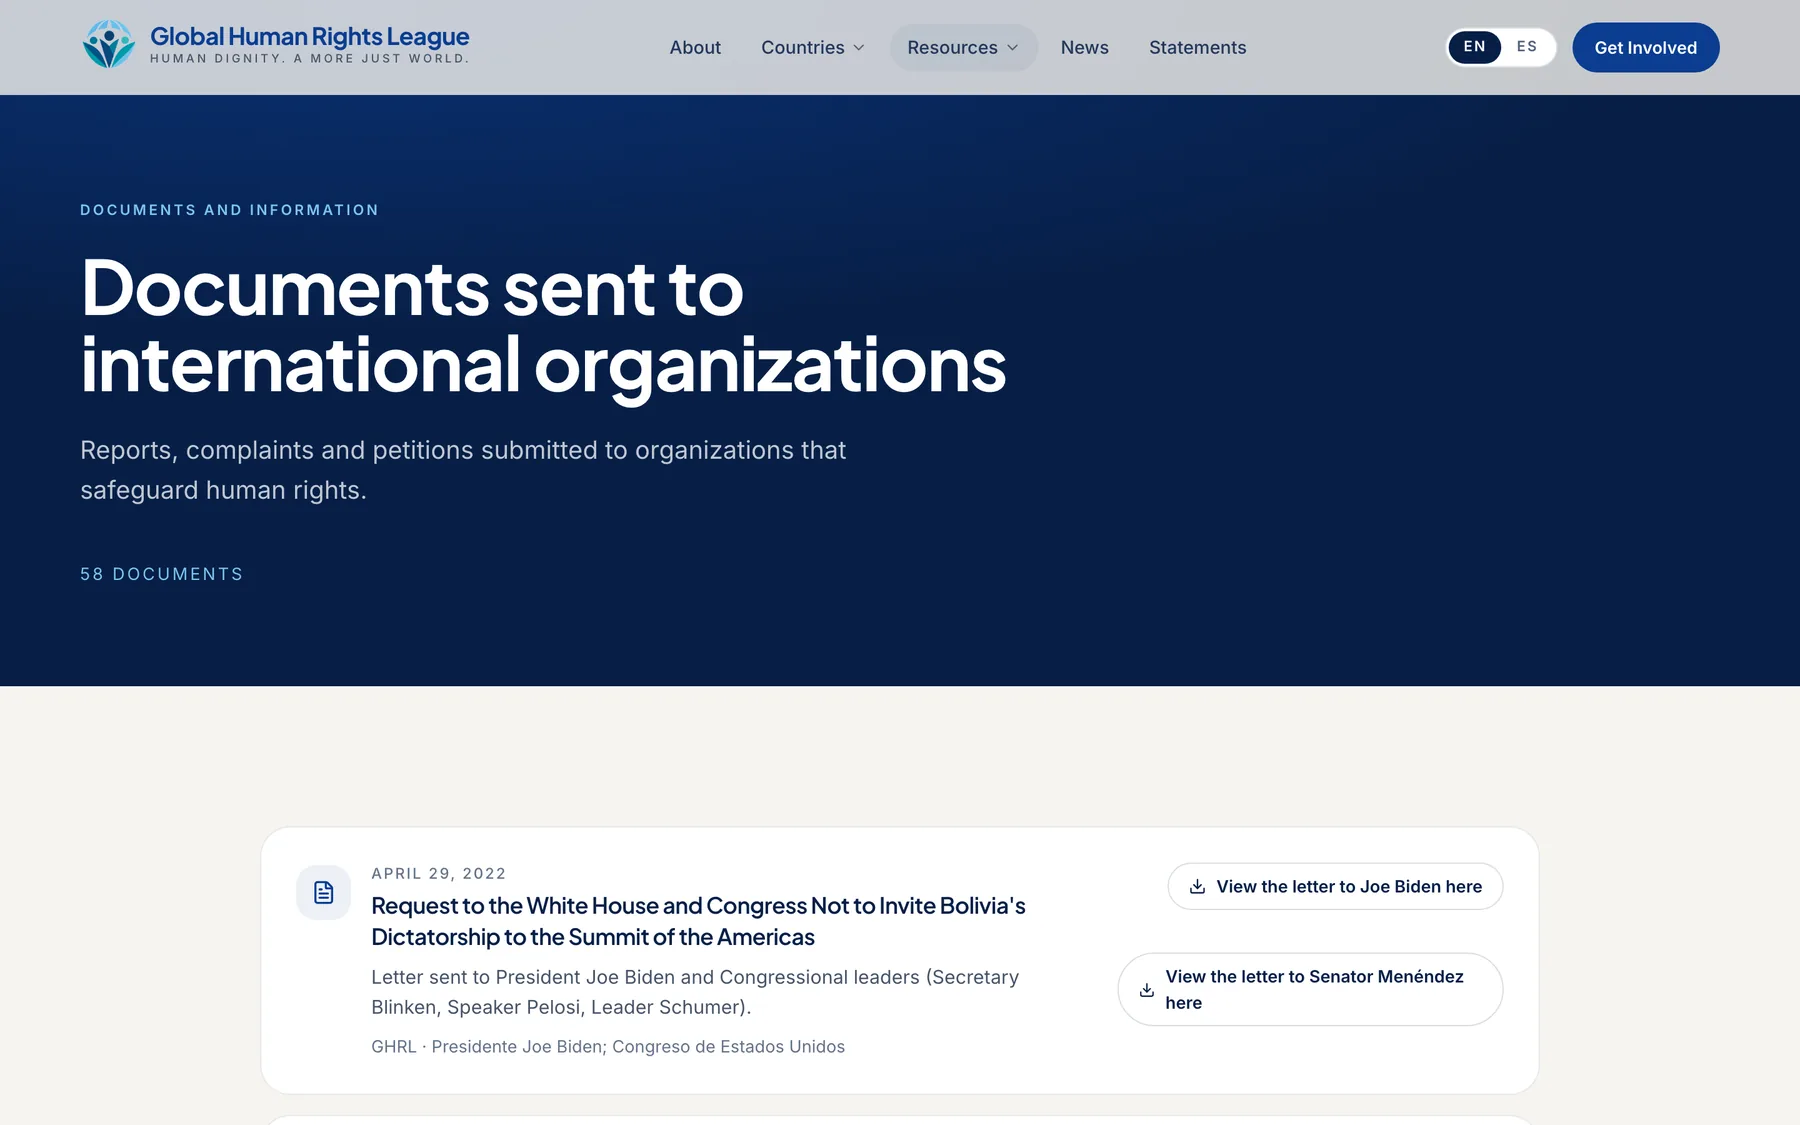The image size is (1800, 1125).
Task: Click the 'Documents and Information' label
Action: point(229,210)
